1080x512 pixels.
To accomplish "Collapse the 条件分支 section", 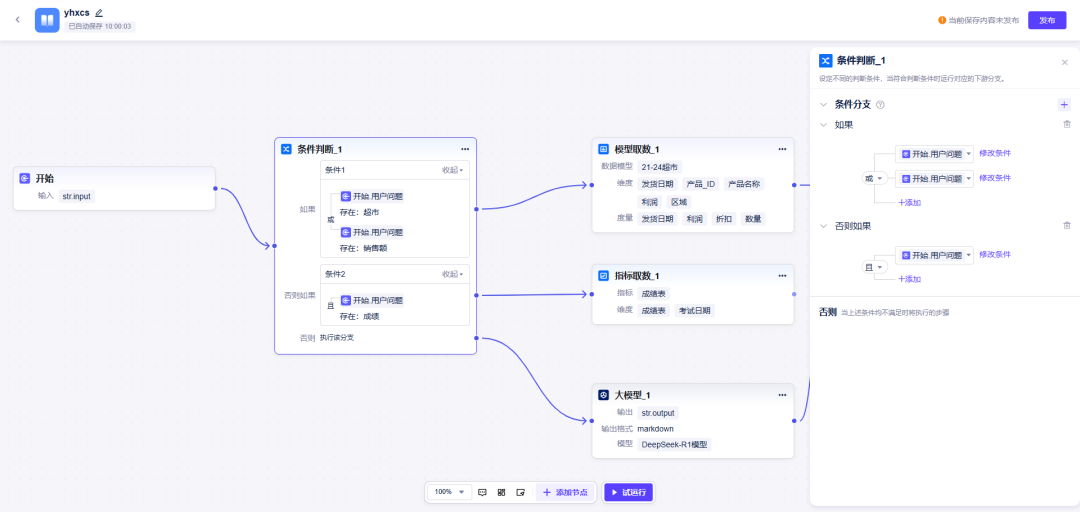I will pos(822,105).
